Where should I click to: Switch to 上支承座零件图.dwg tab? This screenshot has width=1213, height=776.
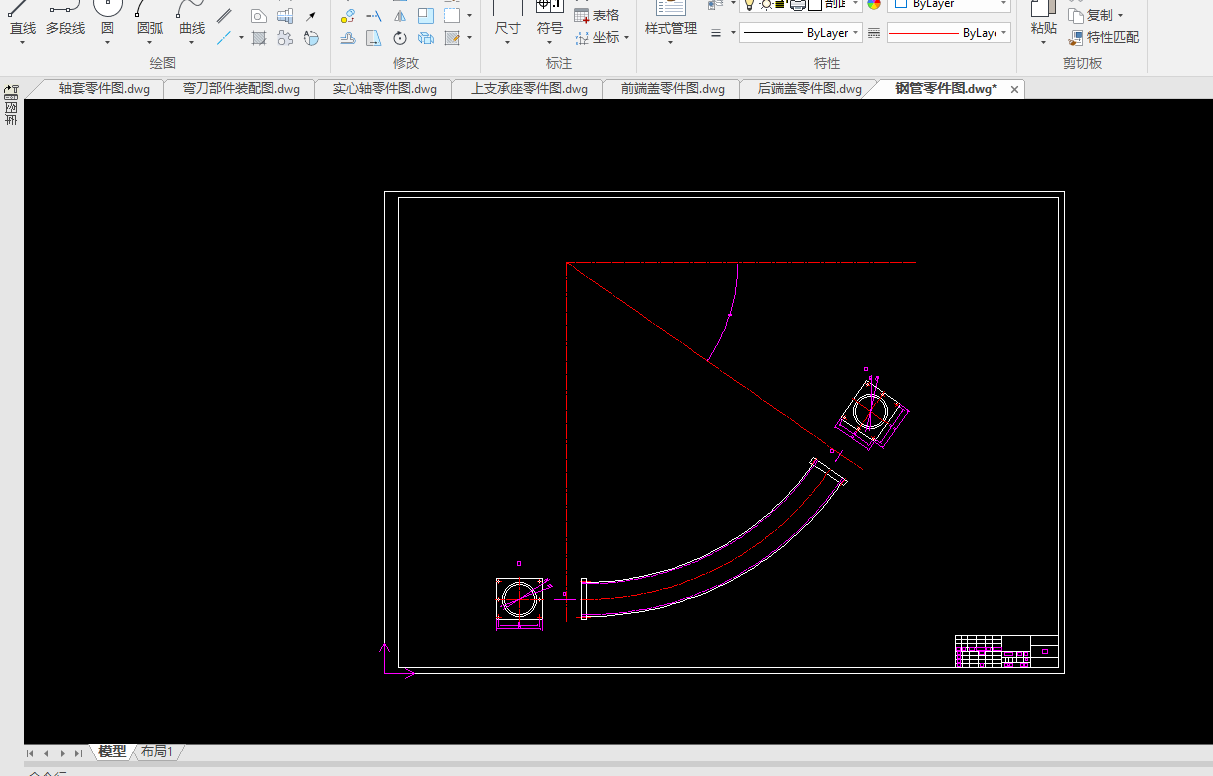point(530,89)
